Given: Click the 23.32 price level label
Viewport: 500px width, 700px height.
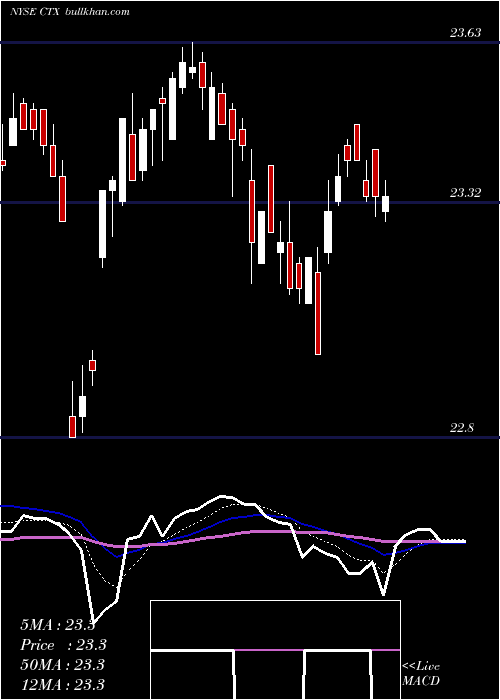Looking at the screenshot, I should click(465, 193).
